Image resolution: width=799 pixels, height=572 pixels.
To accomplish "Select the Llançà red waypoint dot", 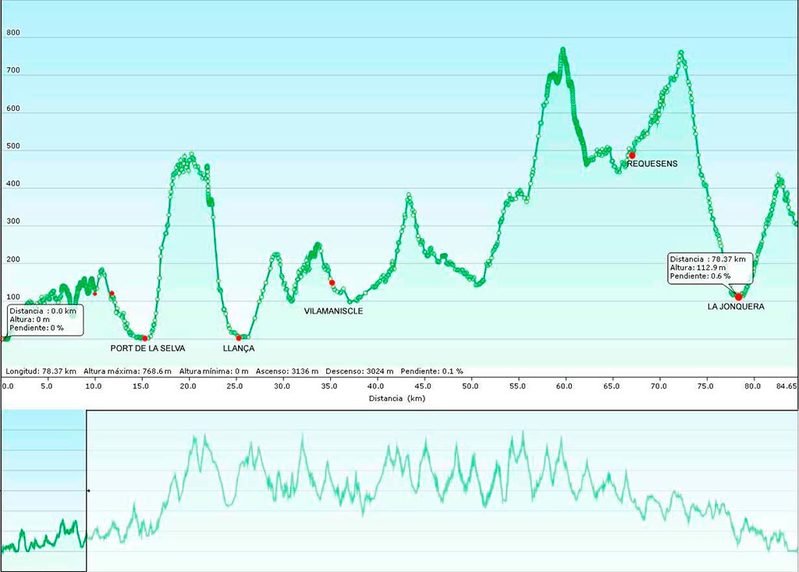I will coord(239,338).
